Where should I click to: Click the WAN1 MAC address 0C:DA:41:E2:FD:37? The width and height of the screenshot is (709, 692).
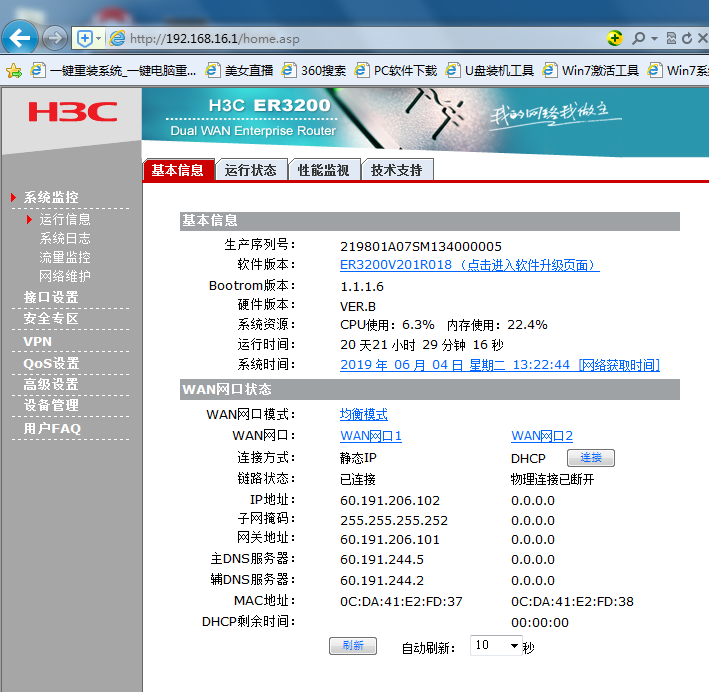401,602
